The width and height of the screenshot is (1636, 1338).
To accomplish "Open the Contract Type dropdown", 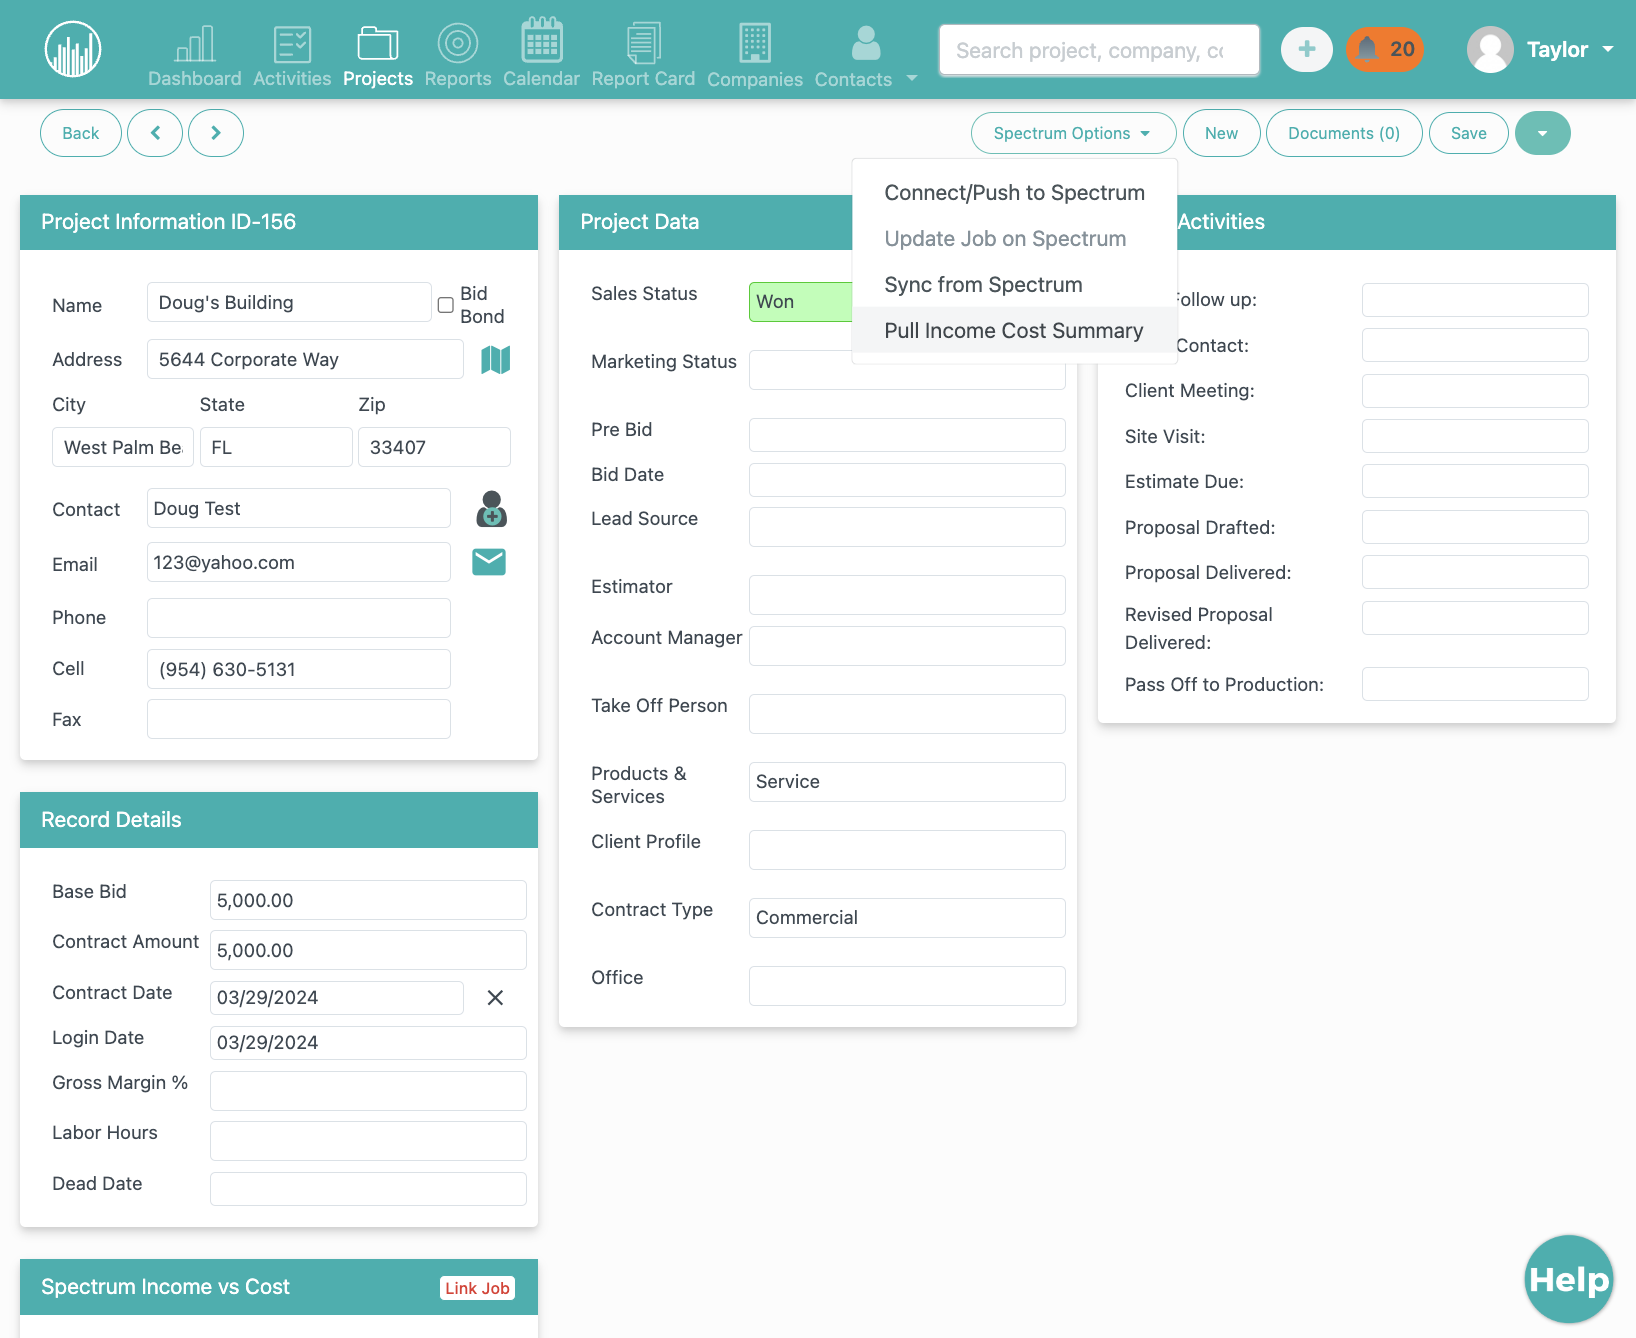I will [x=907, y=918].
